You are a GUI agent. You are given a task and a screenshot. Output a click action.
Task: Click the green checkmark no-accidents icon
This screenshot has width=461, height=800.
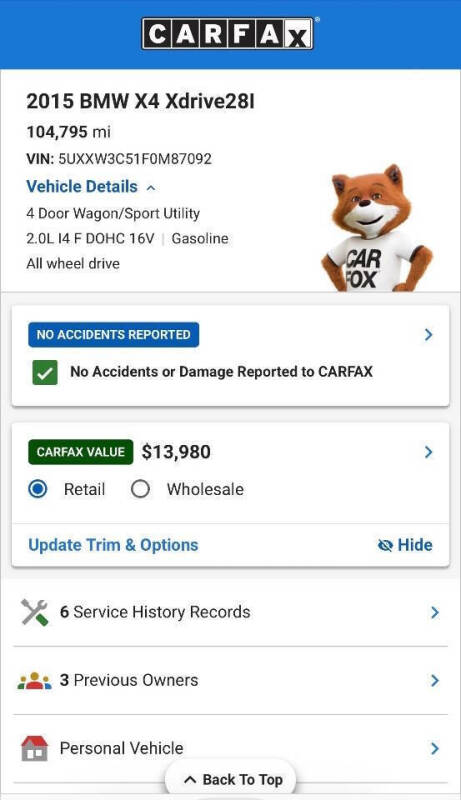[45, 372]
